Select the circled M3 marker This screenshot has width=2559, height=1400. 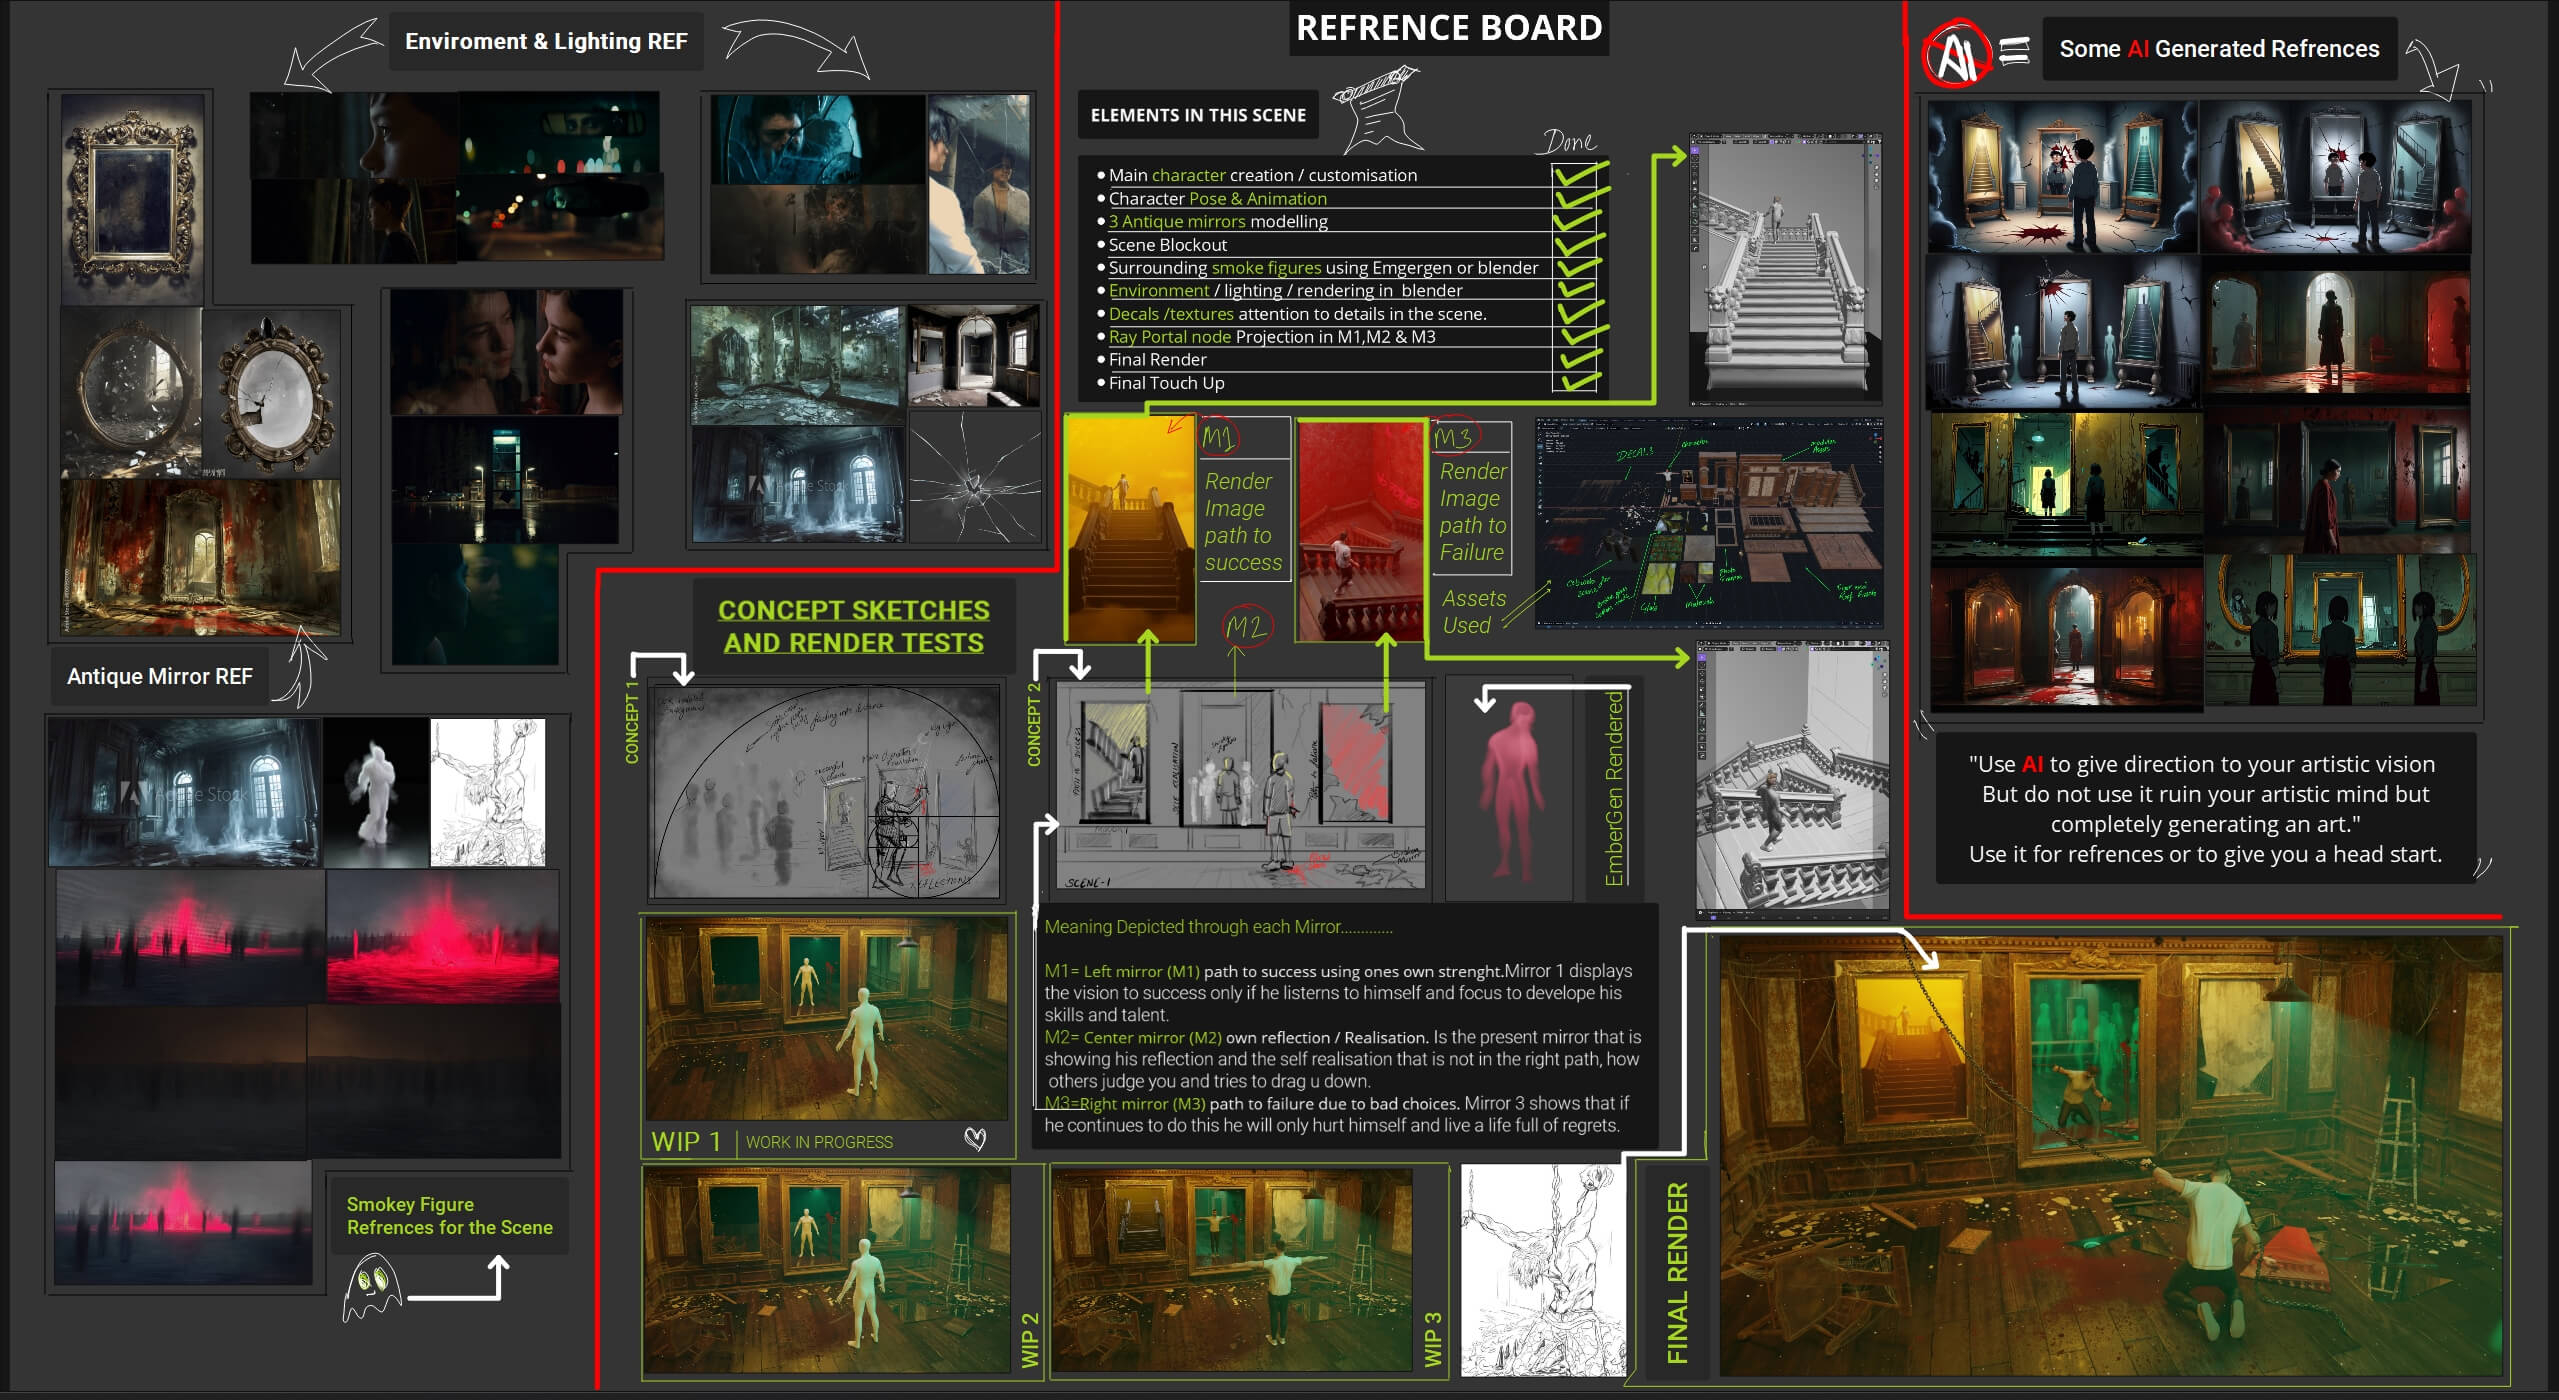pyautogui.click(x=1453, y=438)
